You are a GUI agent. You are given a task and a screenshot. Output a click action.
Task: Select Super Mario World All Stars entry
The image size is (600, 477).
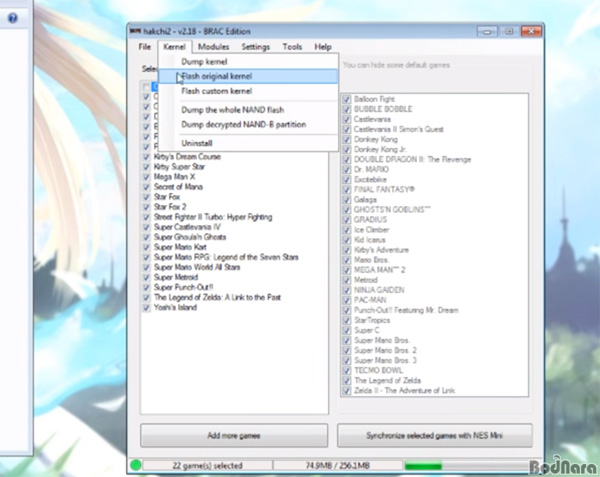pos(197,267)
